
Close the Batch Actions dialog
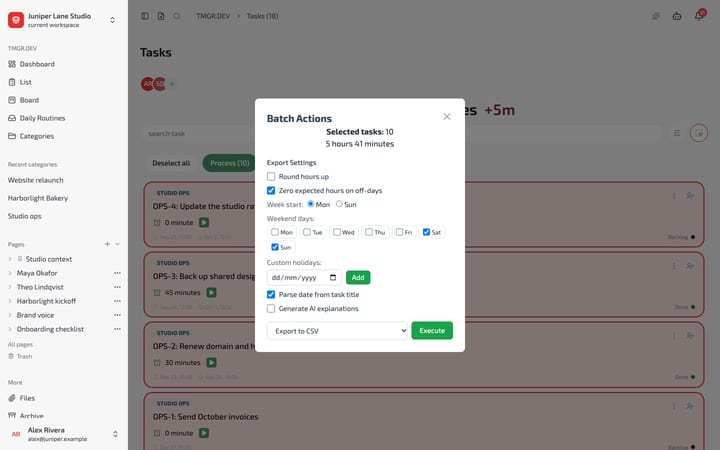[446, 117]
